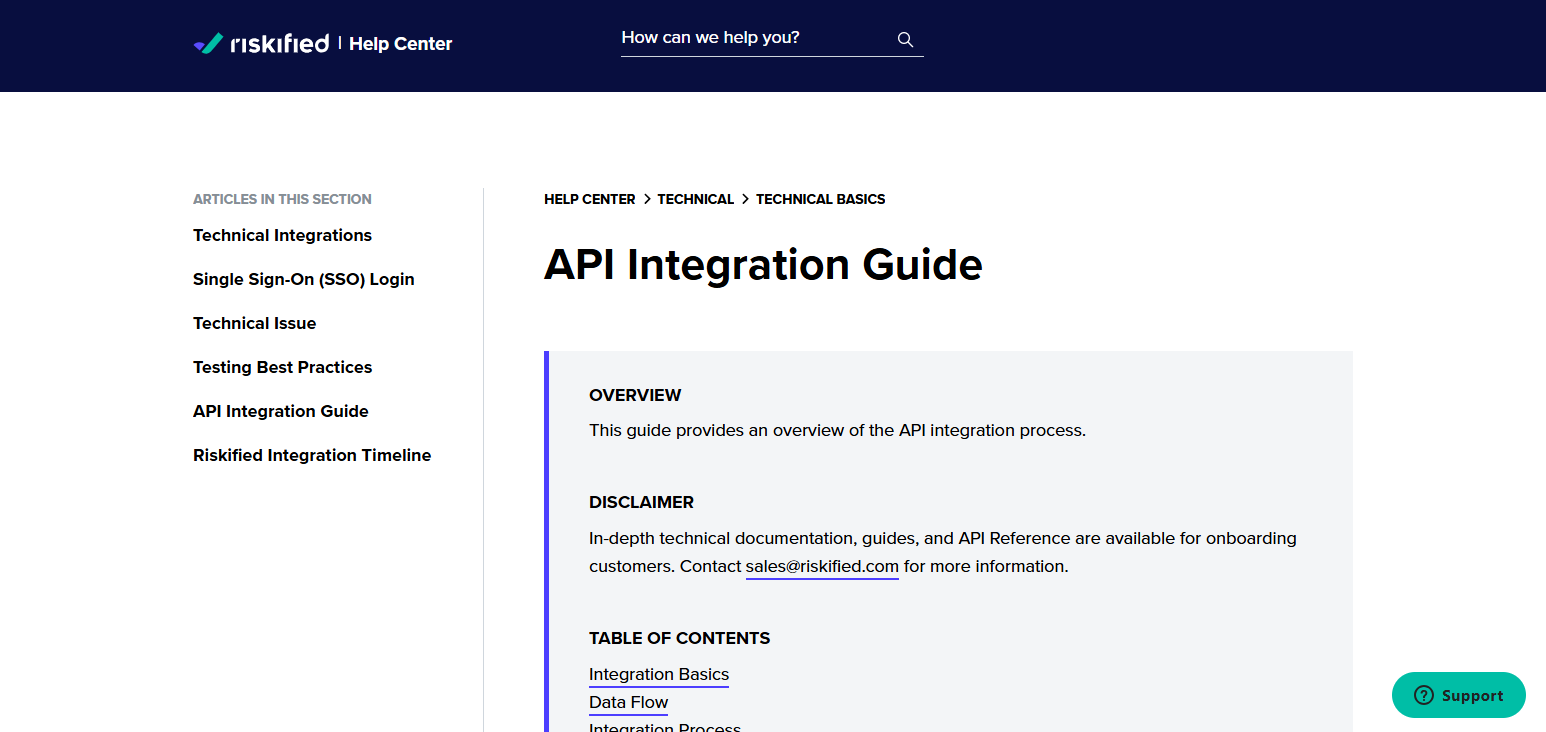Click the TABLE OF CONTENTS heading
Viewport: 1546px width, 732px height.
pos(679,638)
